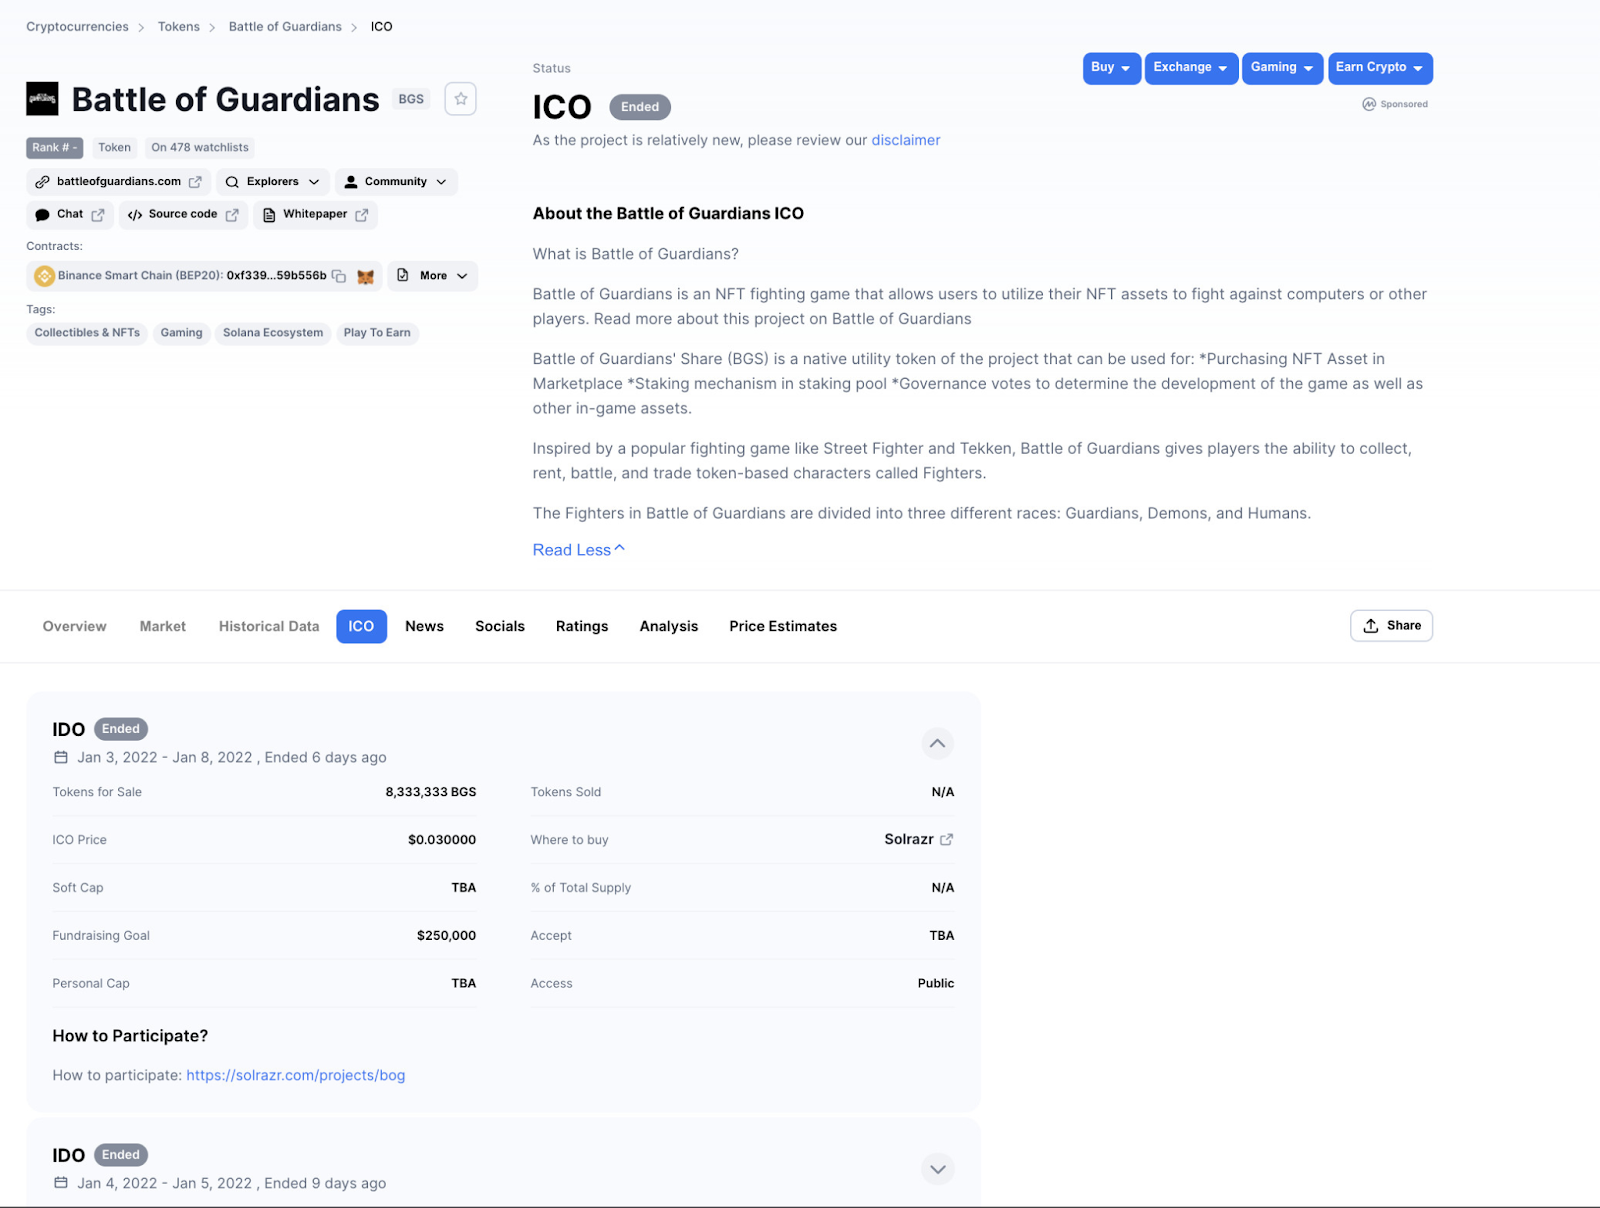The height and width of the screenshot is (1208, 1600).
Task: Open the Gaming dropdown menu in header
Action: (x=1282, y=68)
